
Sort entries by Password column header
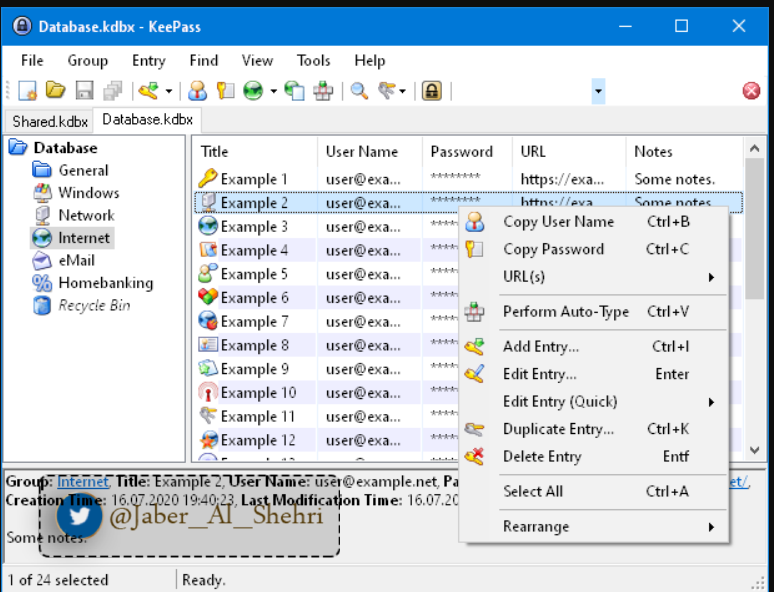coord(467,152)
